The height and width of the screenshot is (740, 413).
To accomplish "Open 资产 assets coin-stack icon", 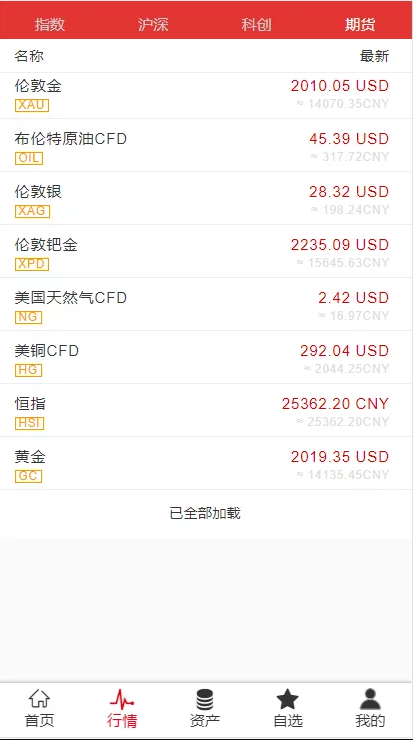I will 204,699.
